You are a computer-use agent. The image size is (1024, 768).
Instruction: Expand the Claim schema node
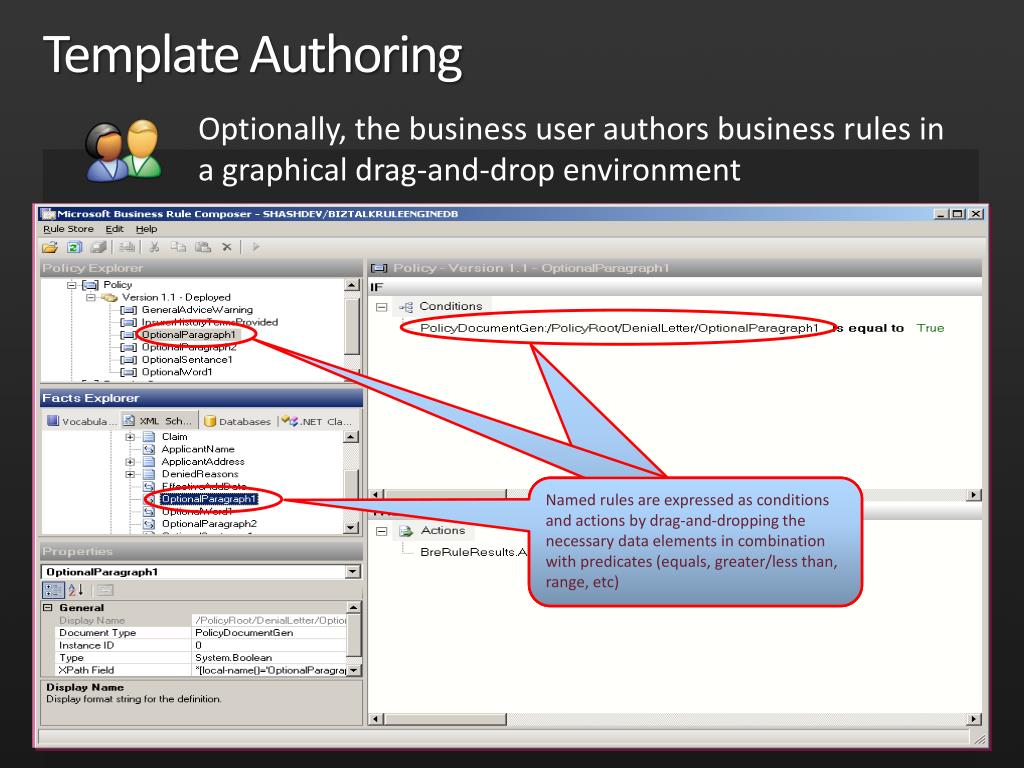(x=130, y=437)
